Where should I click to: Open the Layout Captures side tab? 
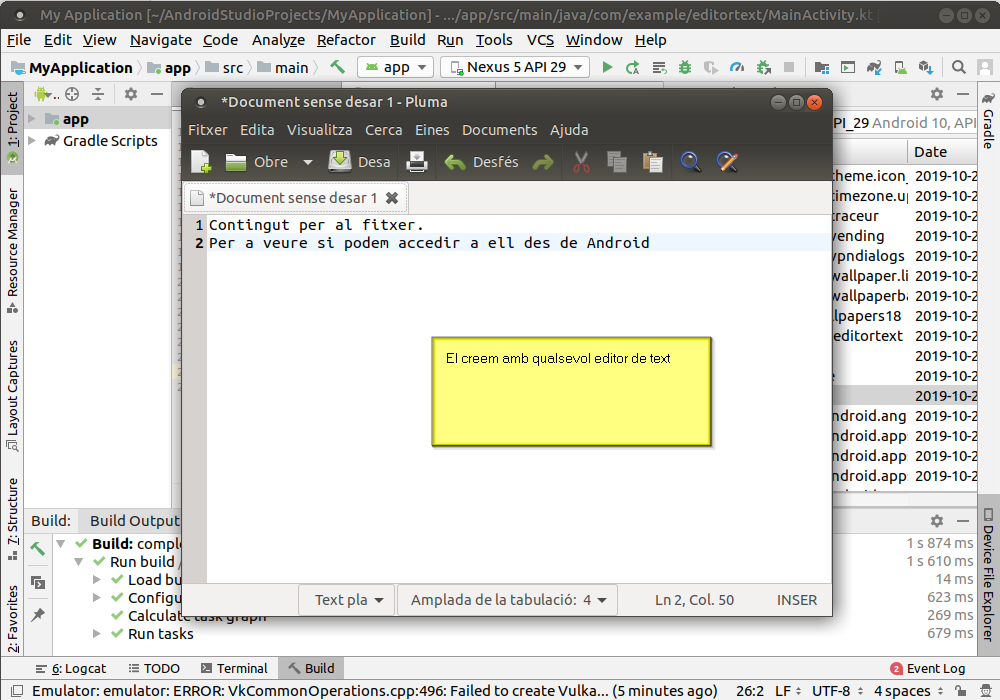click(x=12, y=395)
